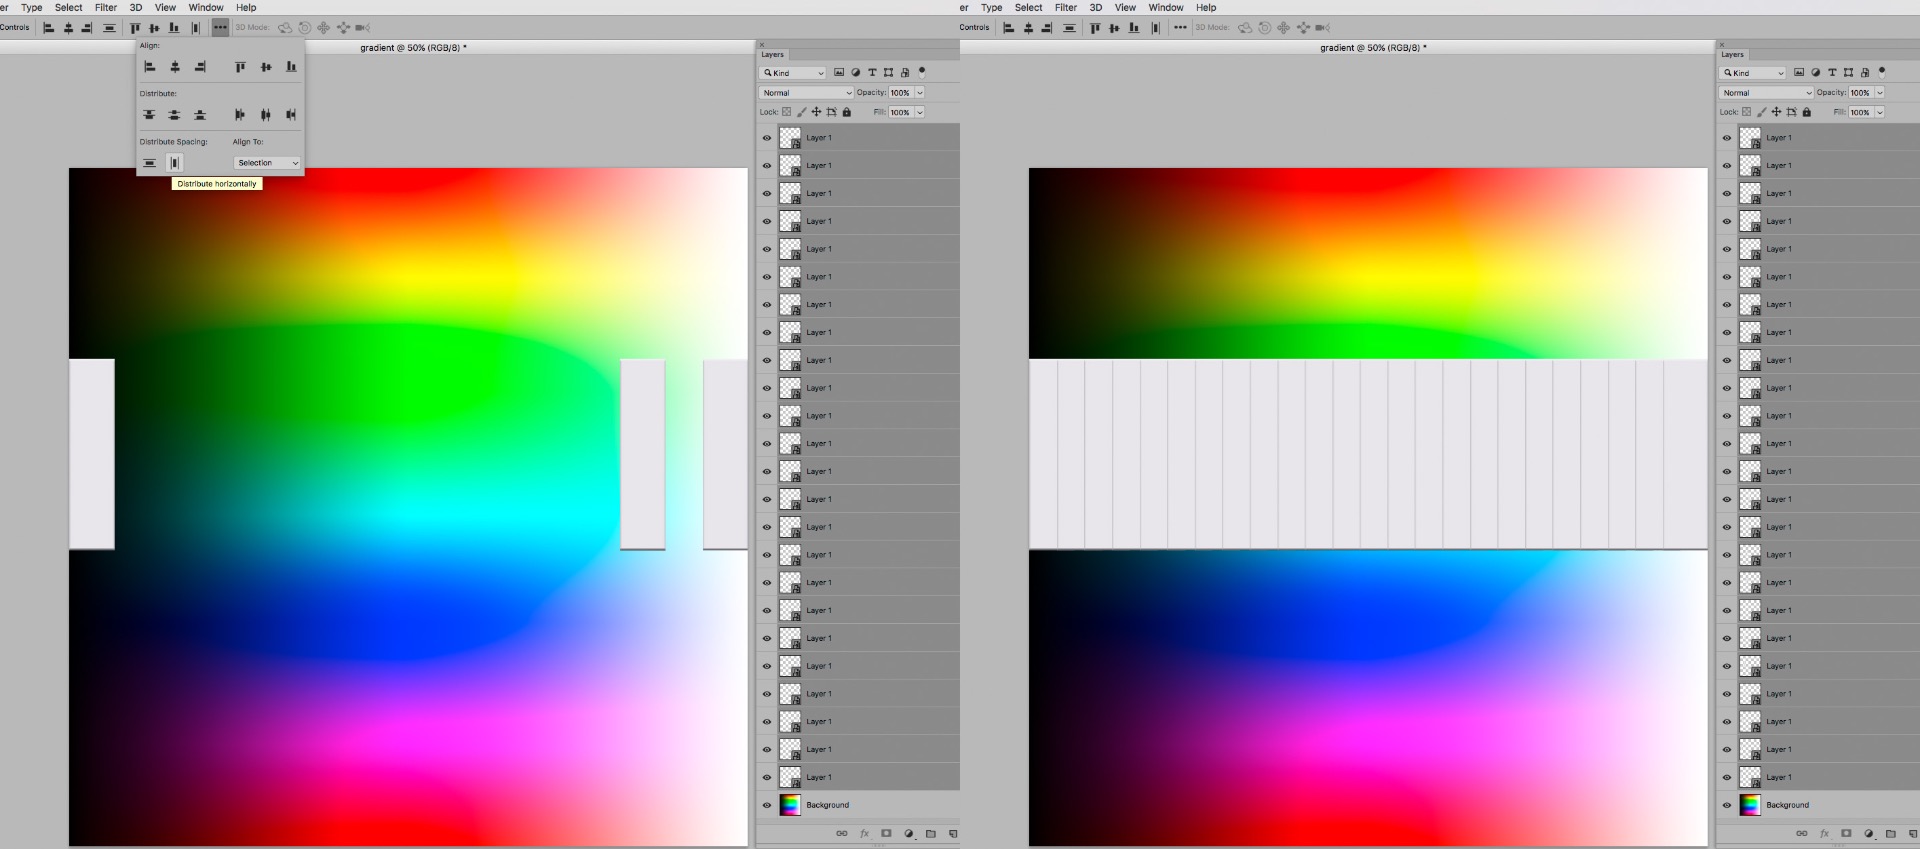Lock all in right Layers panel
This screenshot has width=1920, height=849.
click(1807, 112)
